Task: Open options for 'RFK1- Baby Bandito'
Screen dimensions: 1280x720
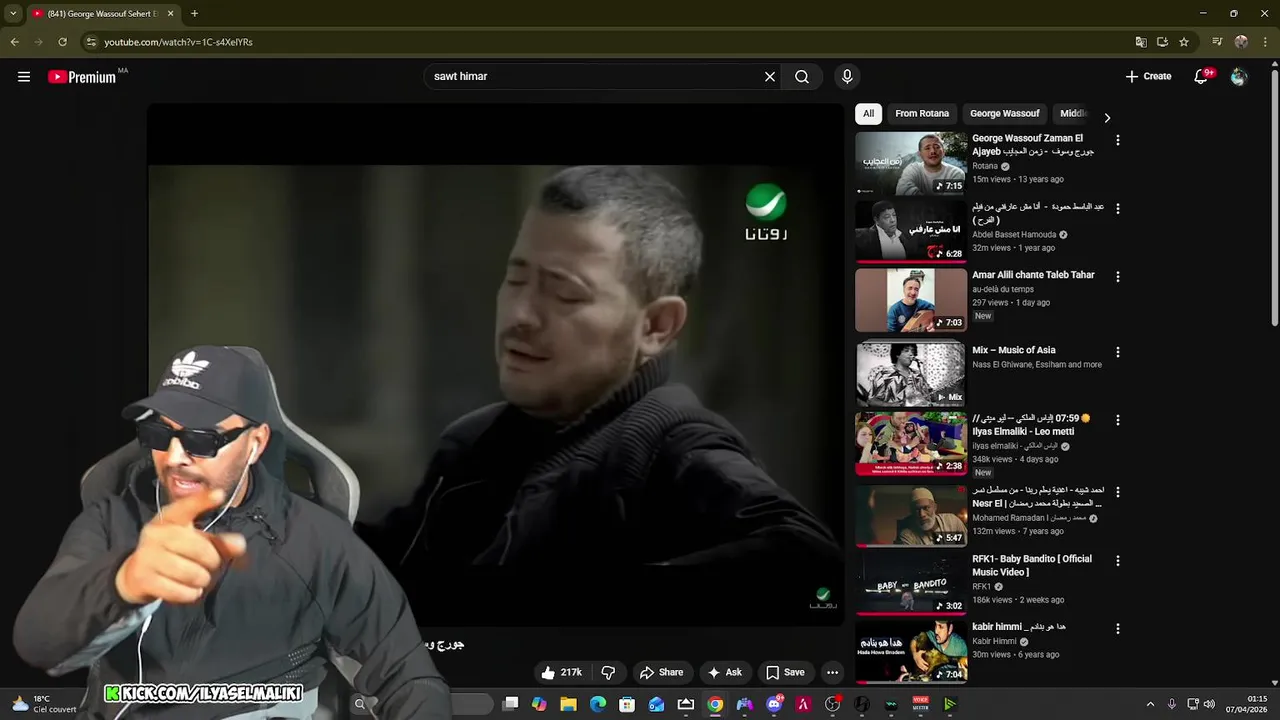Action: (x=1118, y=561)
